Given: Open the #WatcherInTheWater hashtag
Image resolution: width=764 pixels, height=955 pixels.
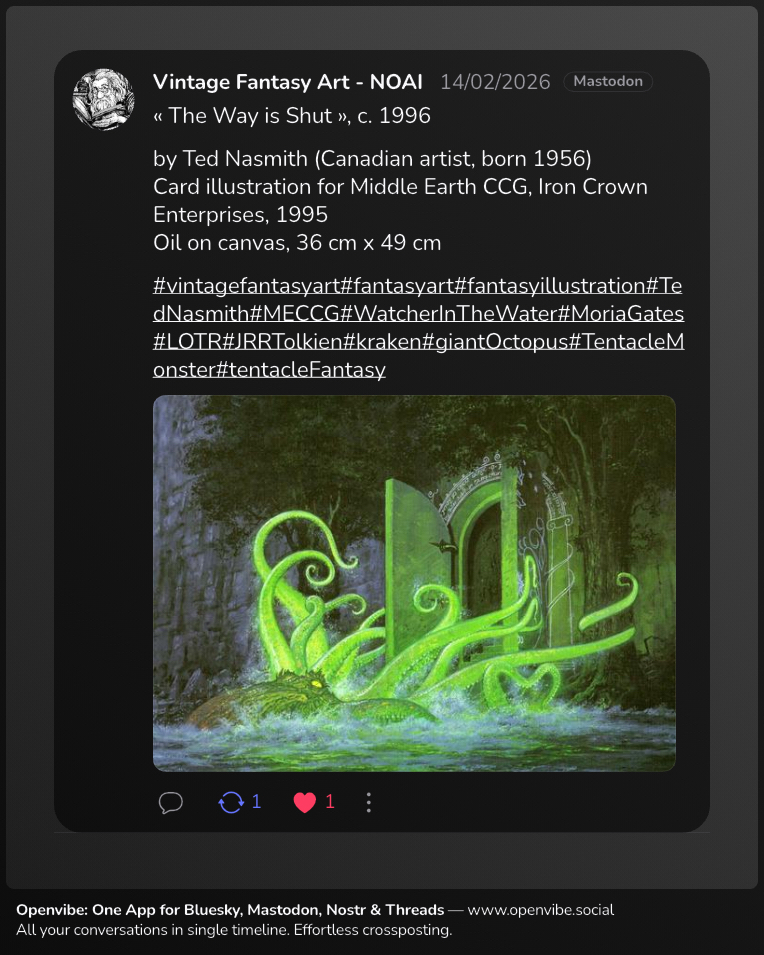Looking at the screenshot, I should pyautogui.click(x=448, y=314).
